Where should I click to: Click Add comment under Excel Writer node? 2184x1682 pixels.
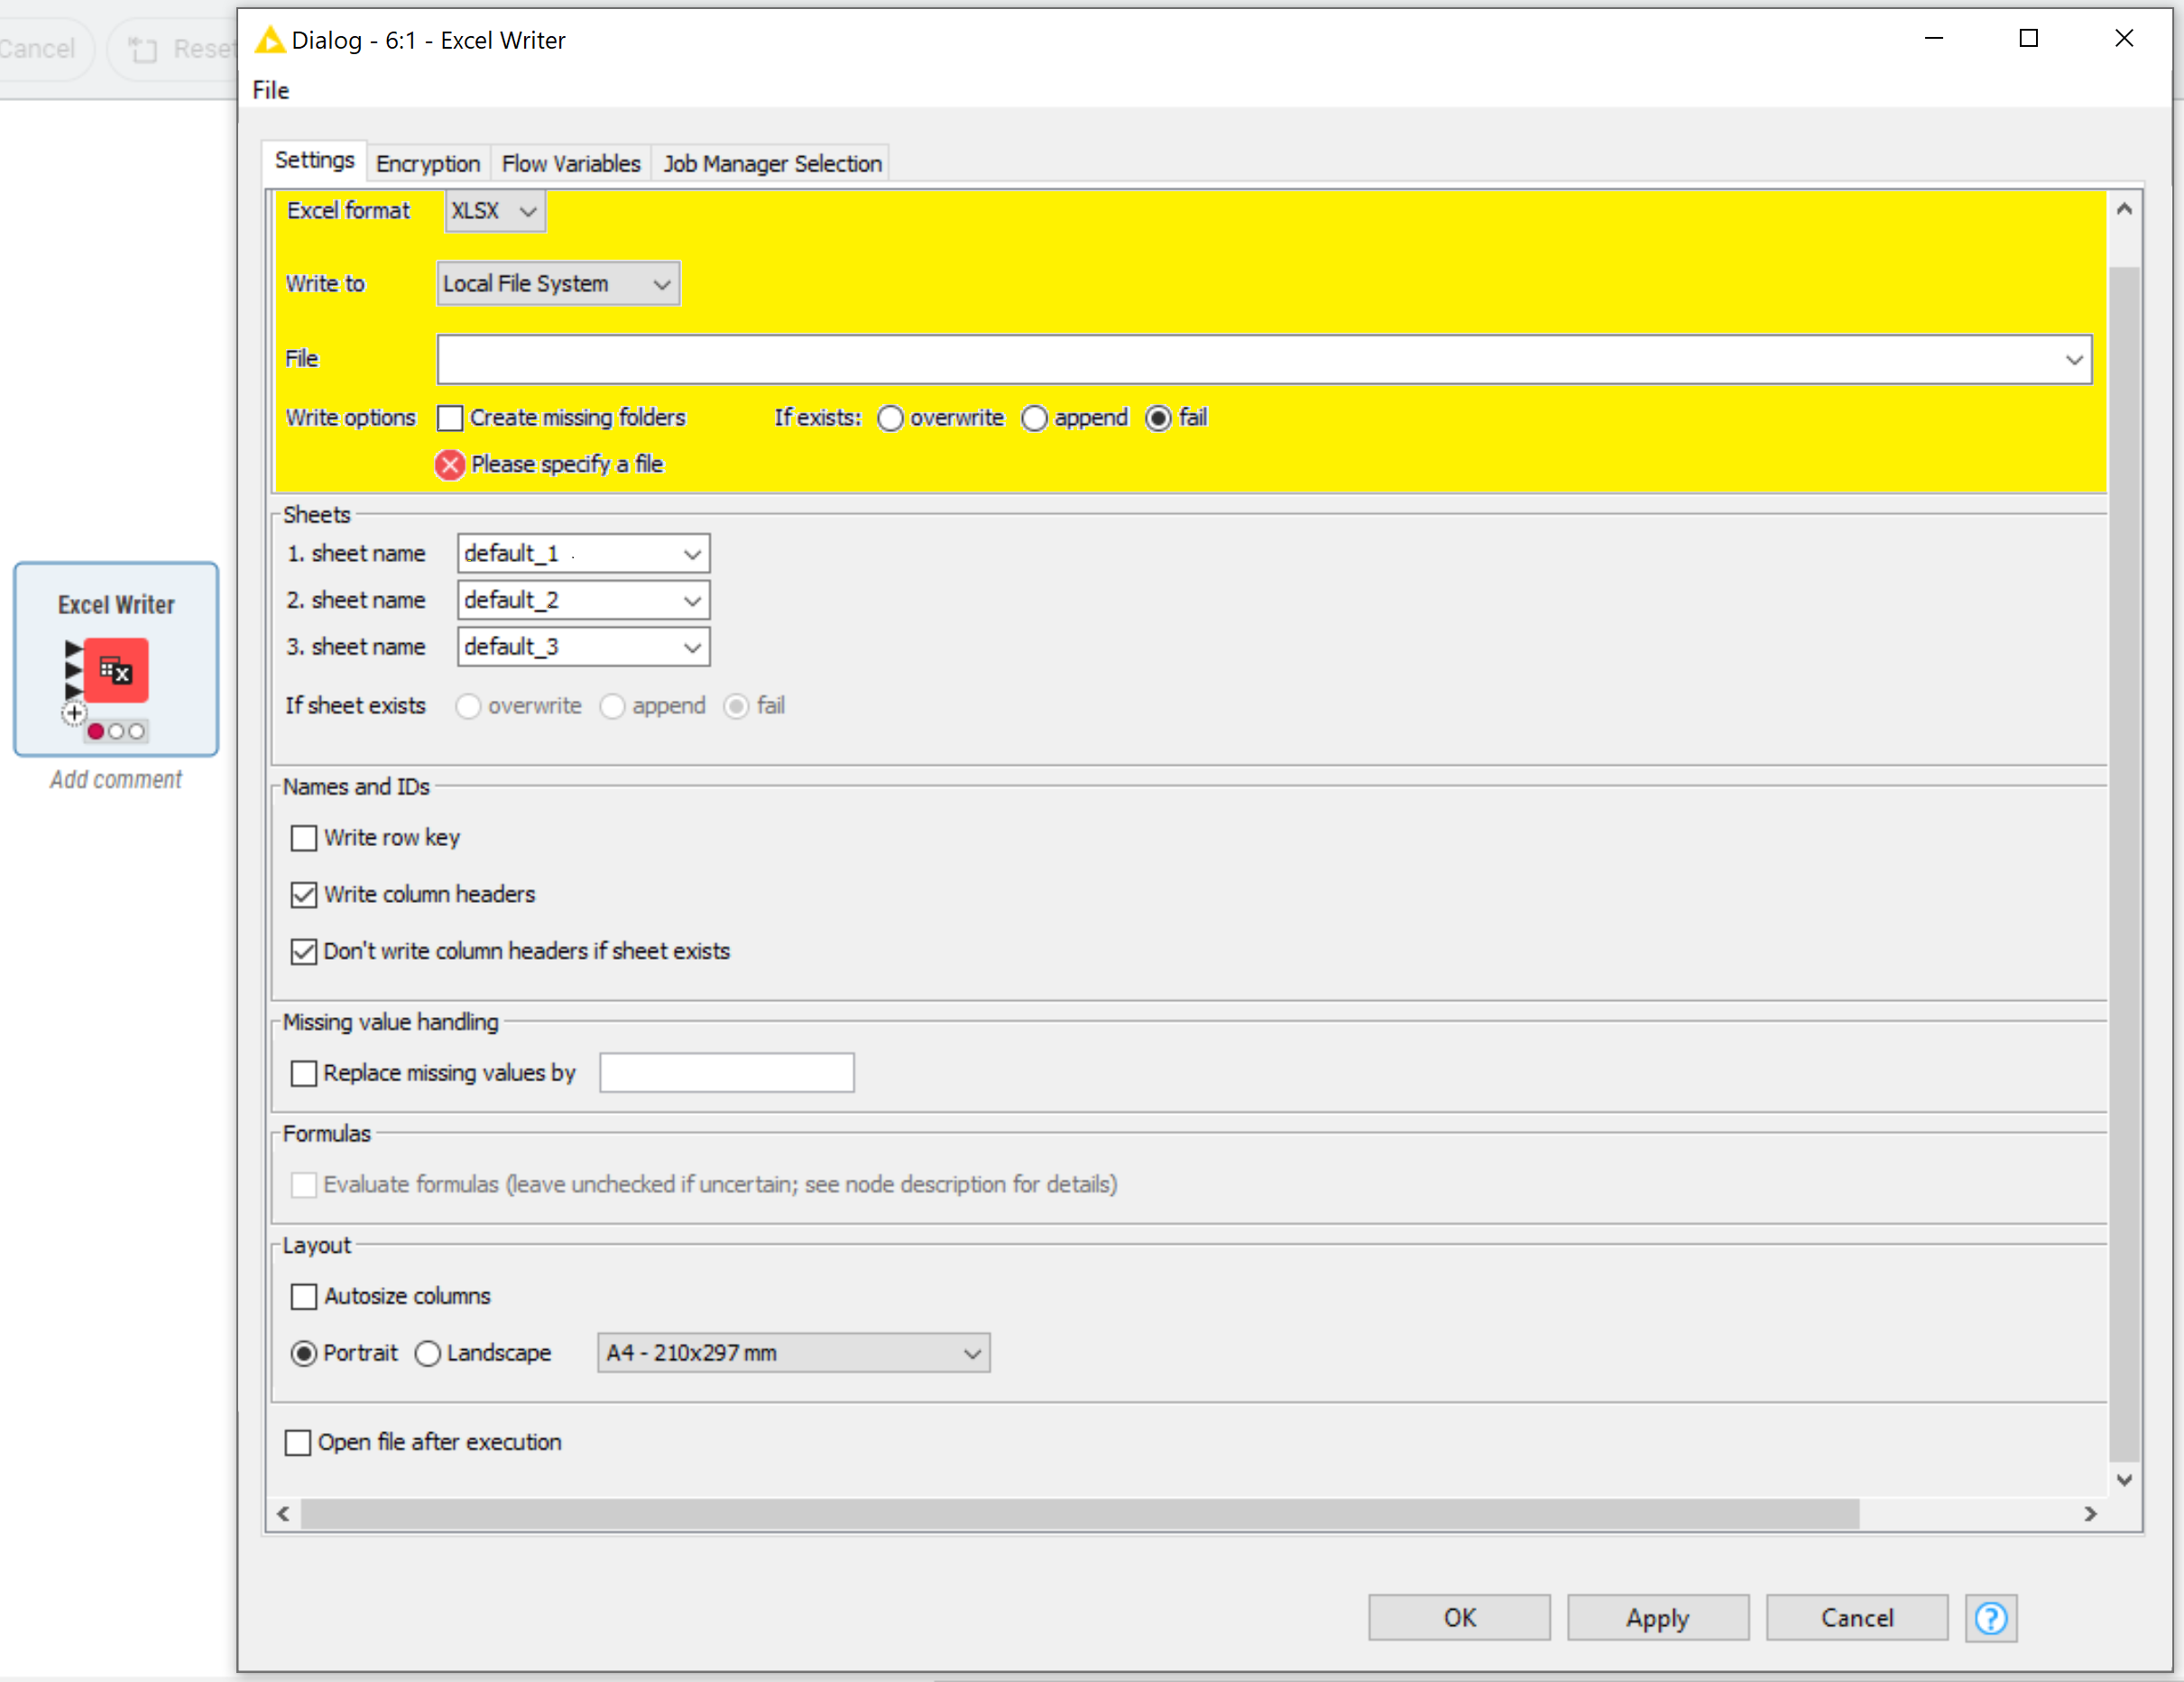click(x=116, y=780)
